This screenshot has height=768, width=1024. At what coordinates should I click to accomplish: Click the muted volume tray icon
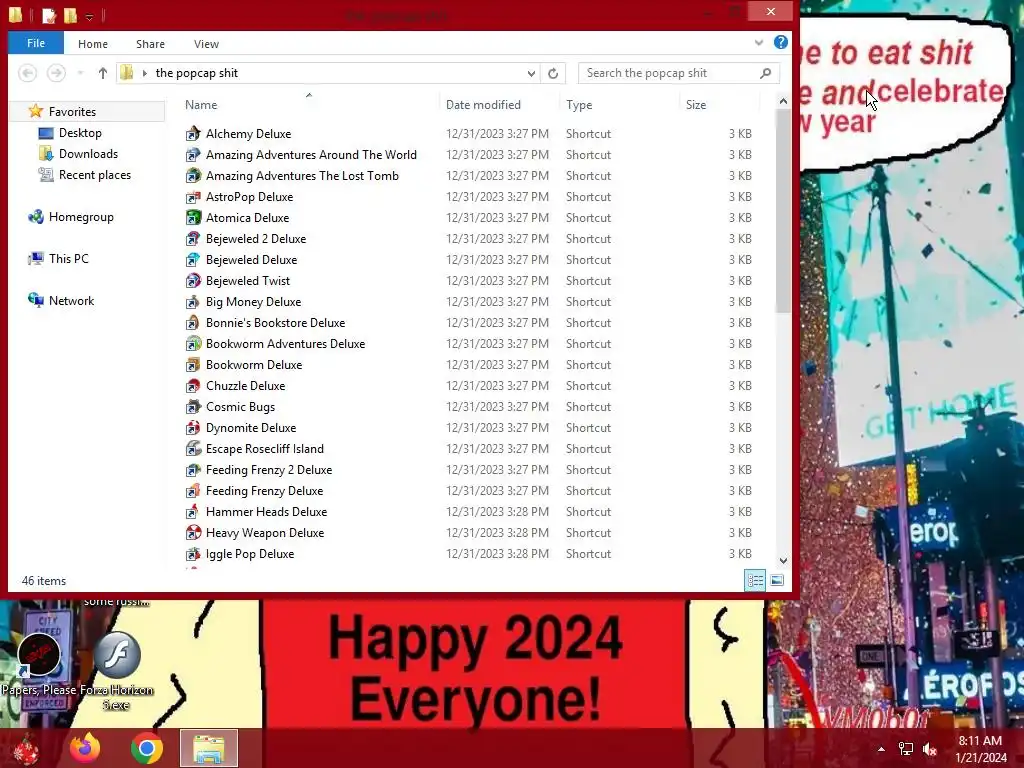(x=930, y=749)
